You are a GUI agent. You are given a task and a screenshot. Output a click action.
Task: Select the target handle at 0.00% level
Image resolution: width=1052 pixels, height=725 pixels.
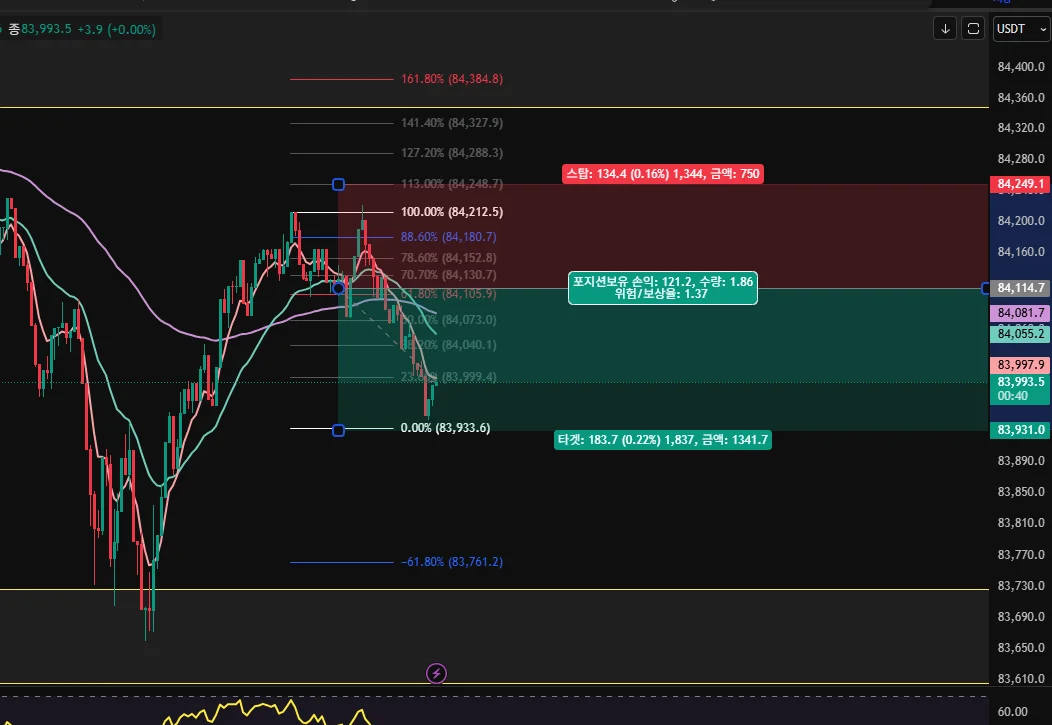click(x=339, y=430)
